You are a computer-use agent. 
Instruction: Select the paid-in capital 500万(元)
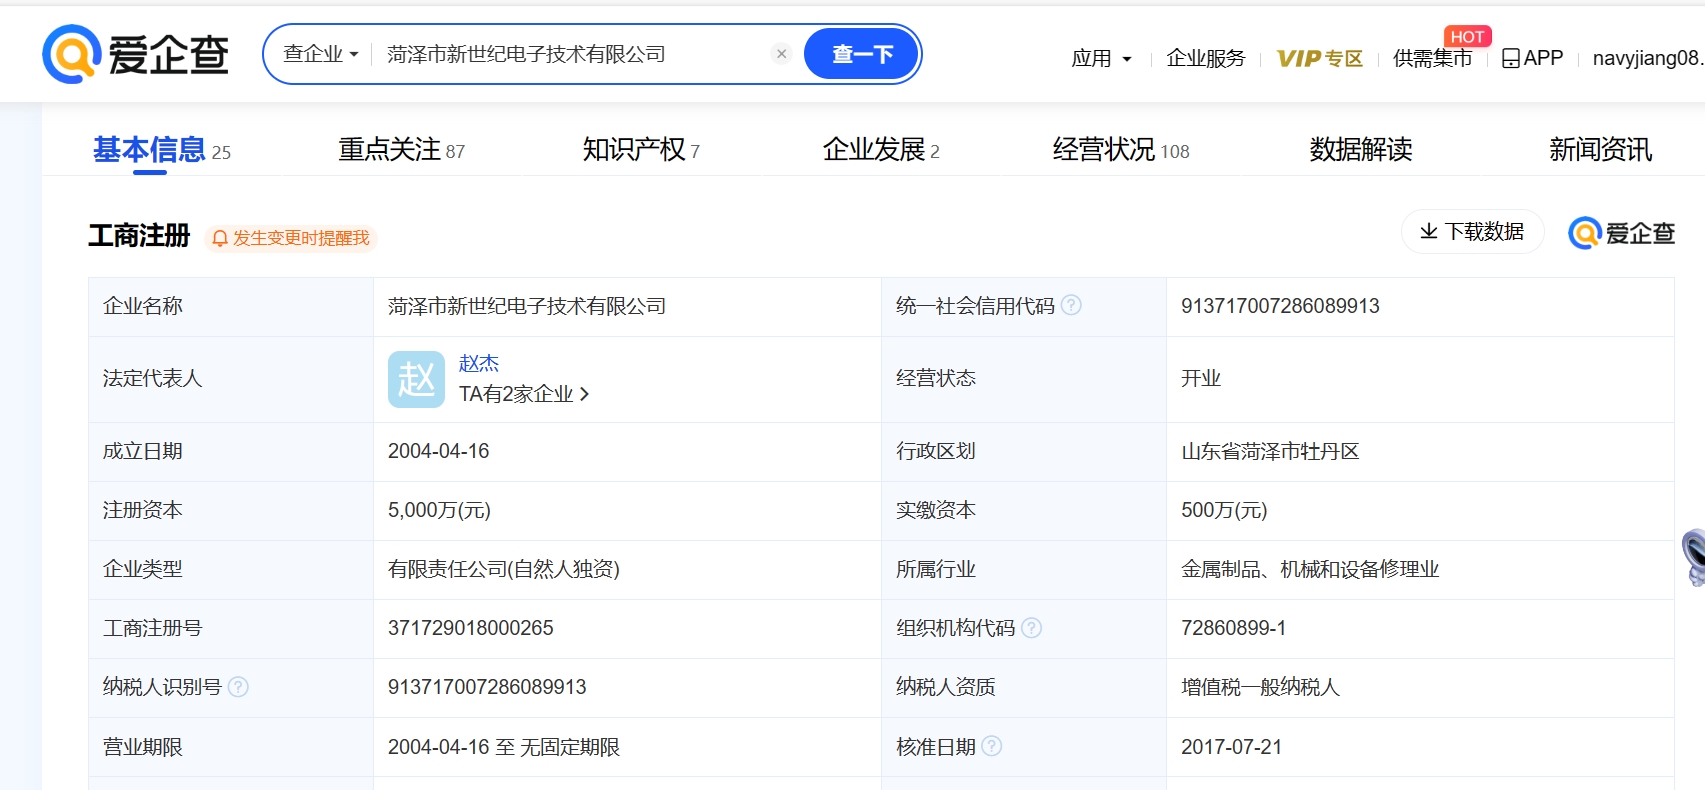(x=1224, y=510)
